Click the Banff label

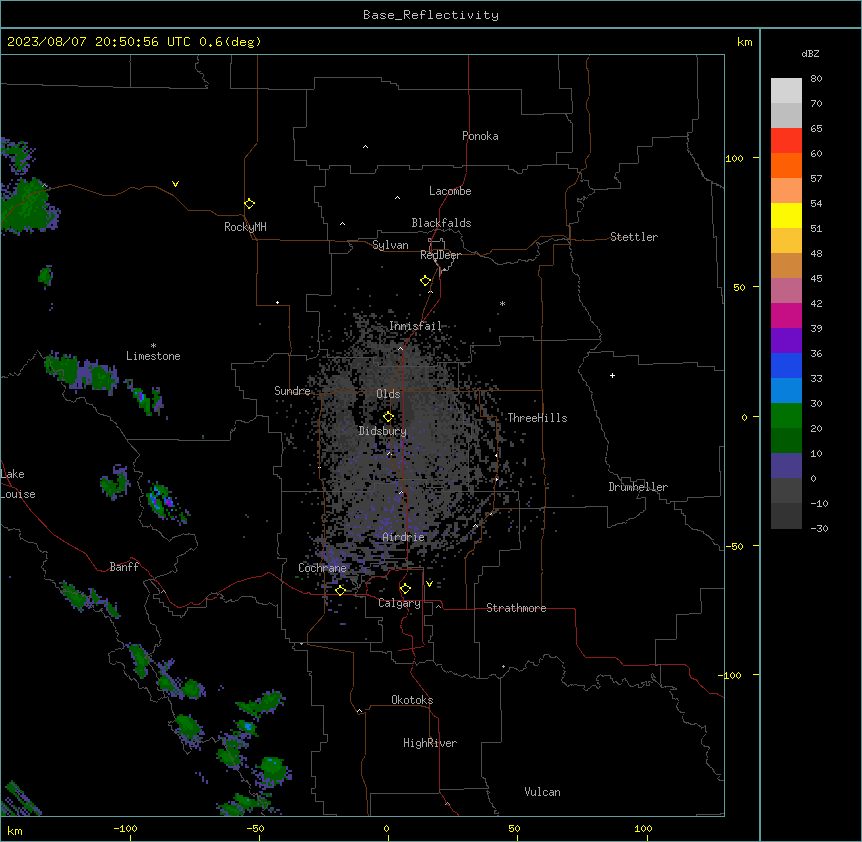click(x=124, y=567)
